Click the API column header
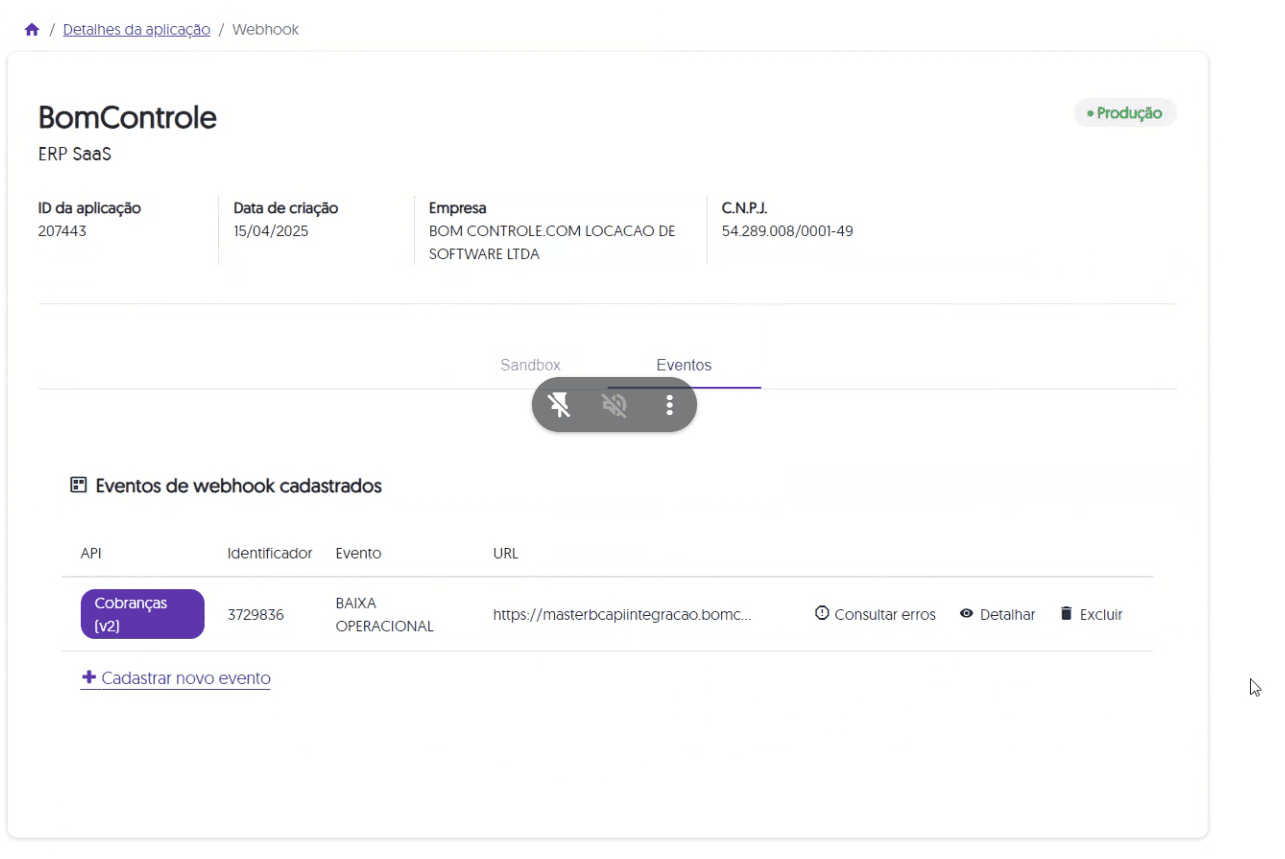1285x859 pixels. point(91,553)
